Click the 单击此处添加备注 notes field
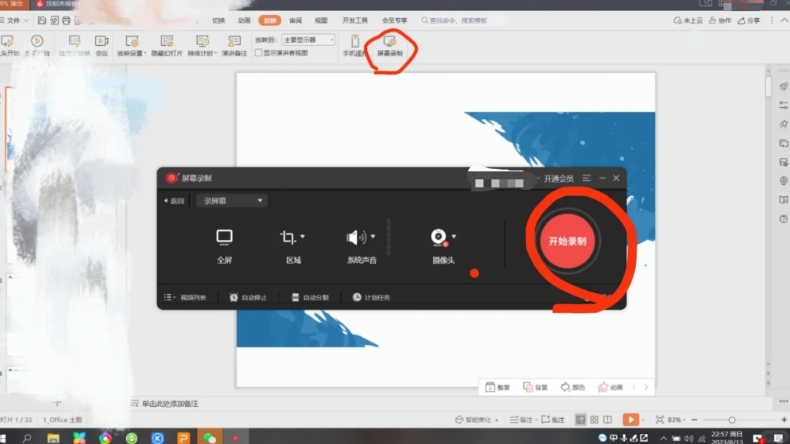This screenshot has height=444, width=790. click(170, 403)
